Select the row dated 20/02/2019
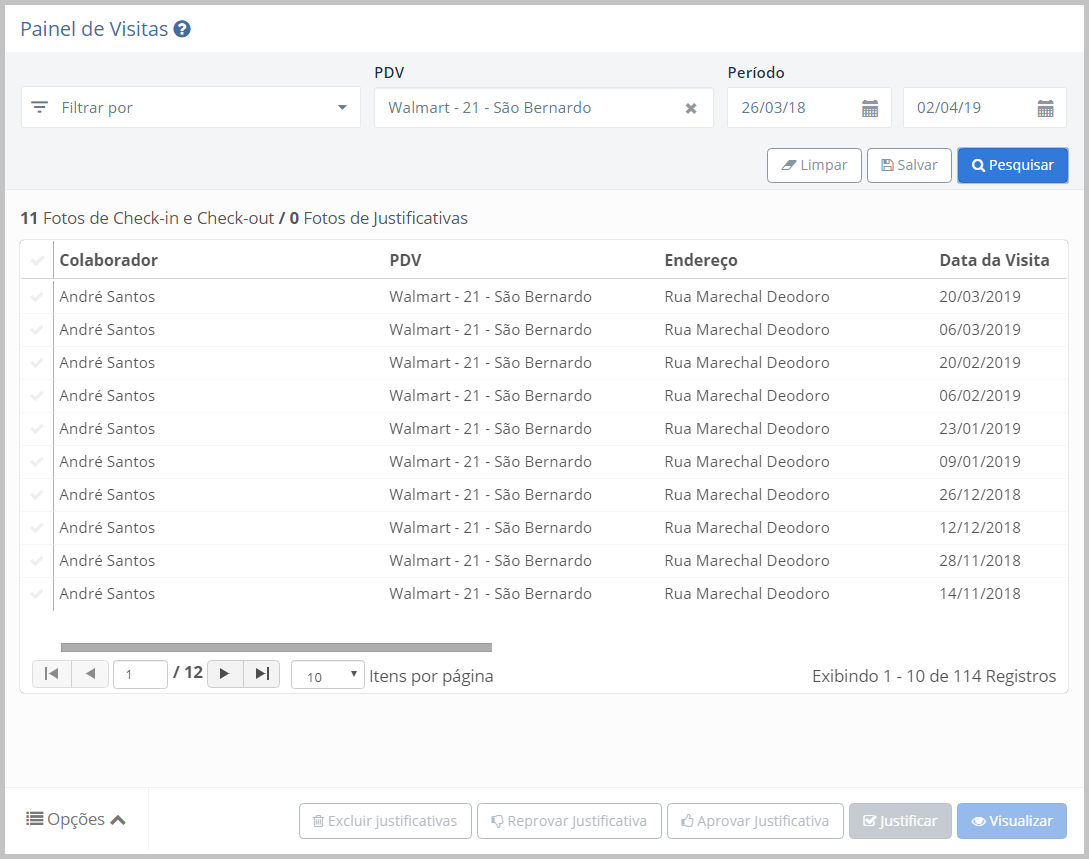Image resolution: width=1089 pixels, height=859 pixels. tap(37, 362)
